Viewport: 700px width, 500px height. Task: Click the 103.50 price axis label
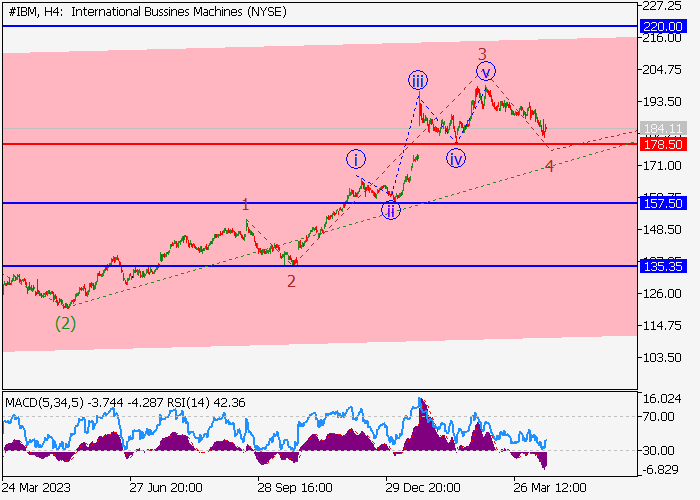[x=662, y=358]
